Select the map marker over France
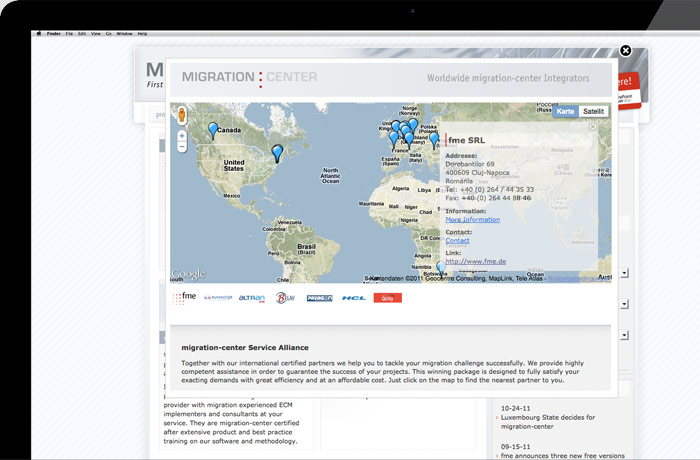Image resolution: width=700 pixels, height=460 pixels. 393,139
